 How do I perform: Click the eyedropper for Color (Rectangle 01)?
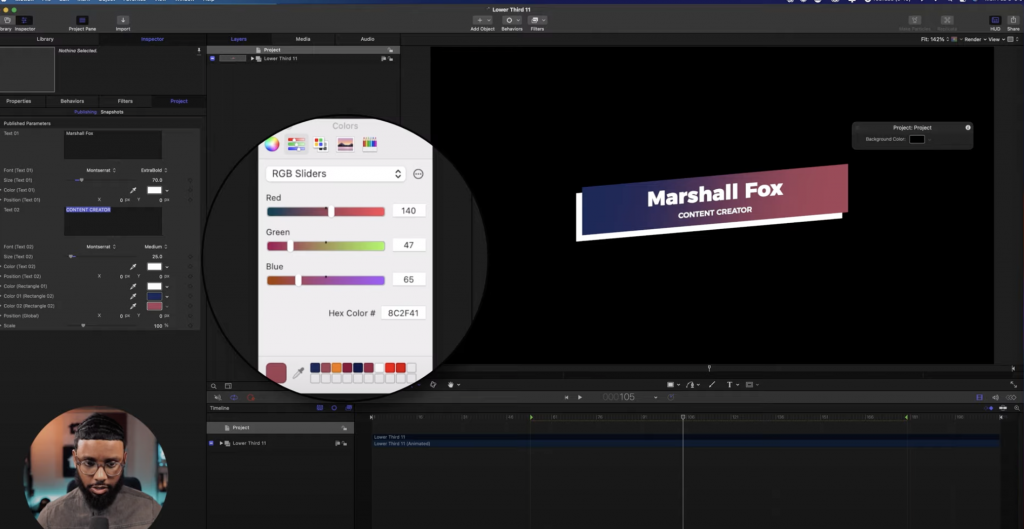click(x=134, y=286)
